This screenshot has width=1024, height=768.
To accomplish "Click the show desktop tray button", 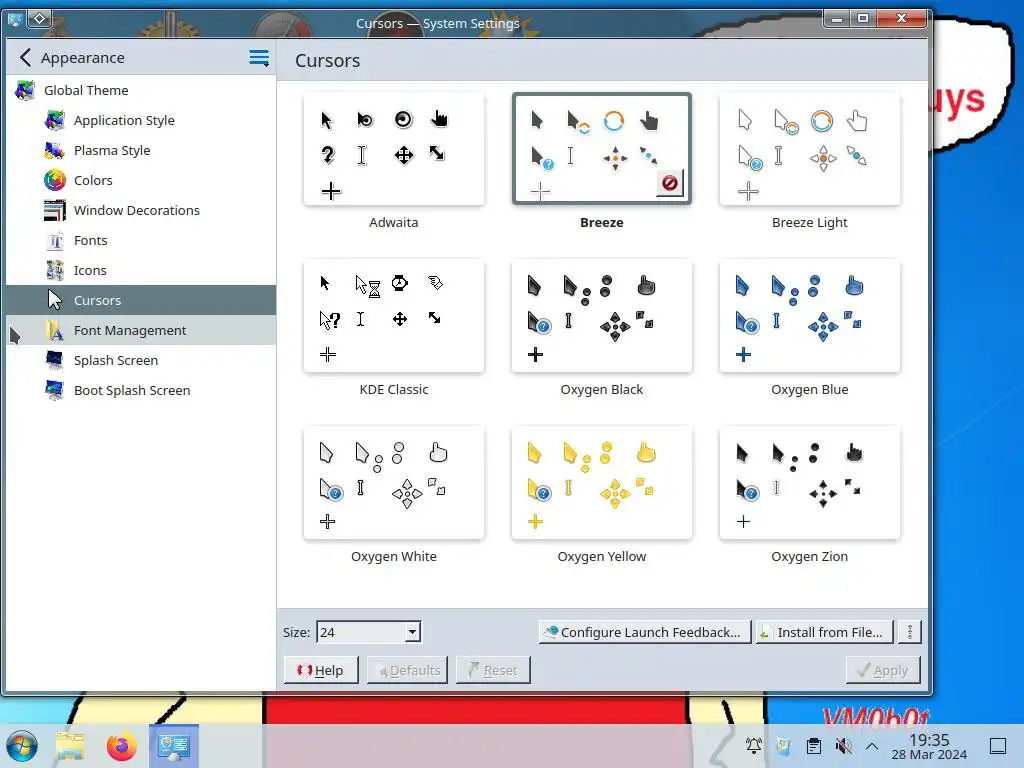I will pos(998,745).
